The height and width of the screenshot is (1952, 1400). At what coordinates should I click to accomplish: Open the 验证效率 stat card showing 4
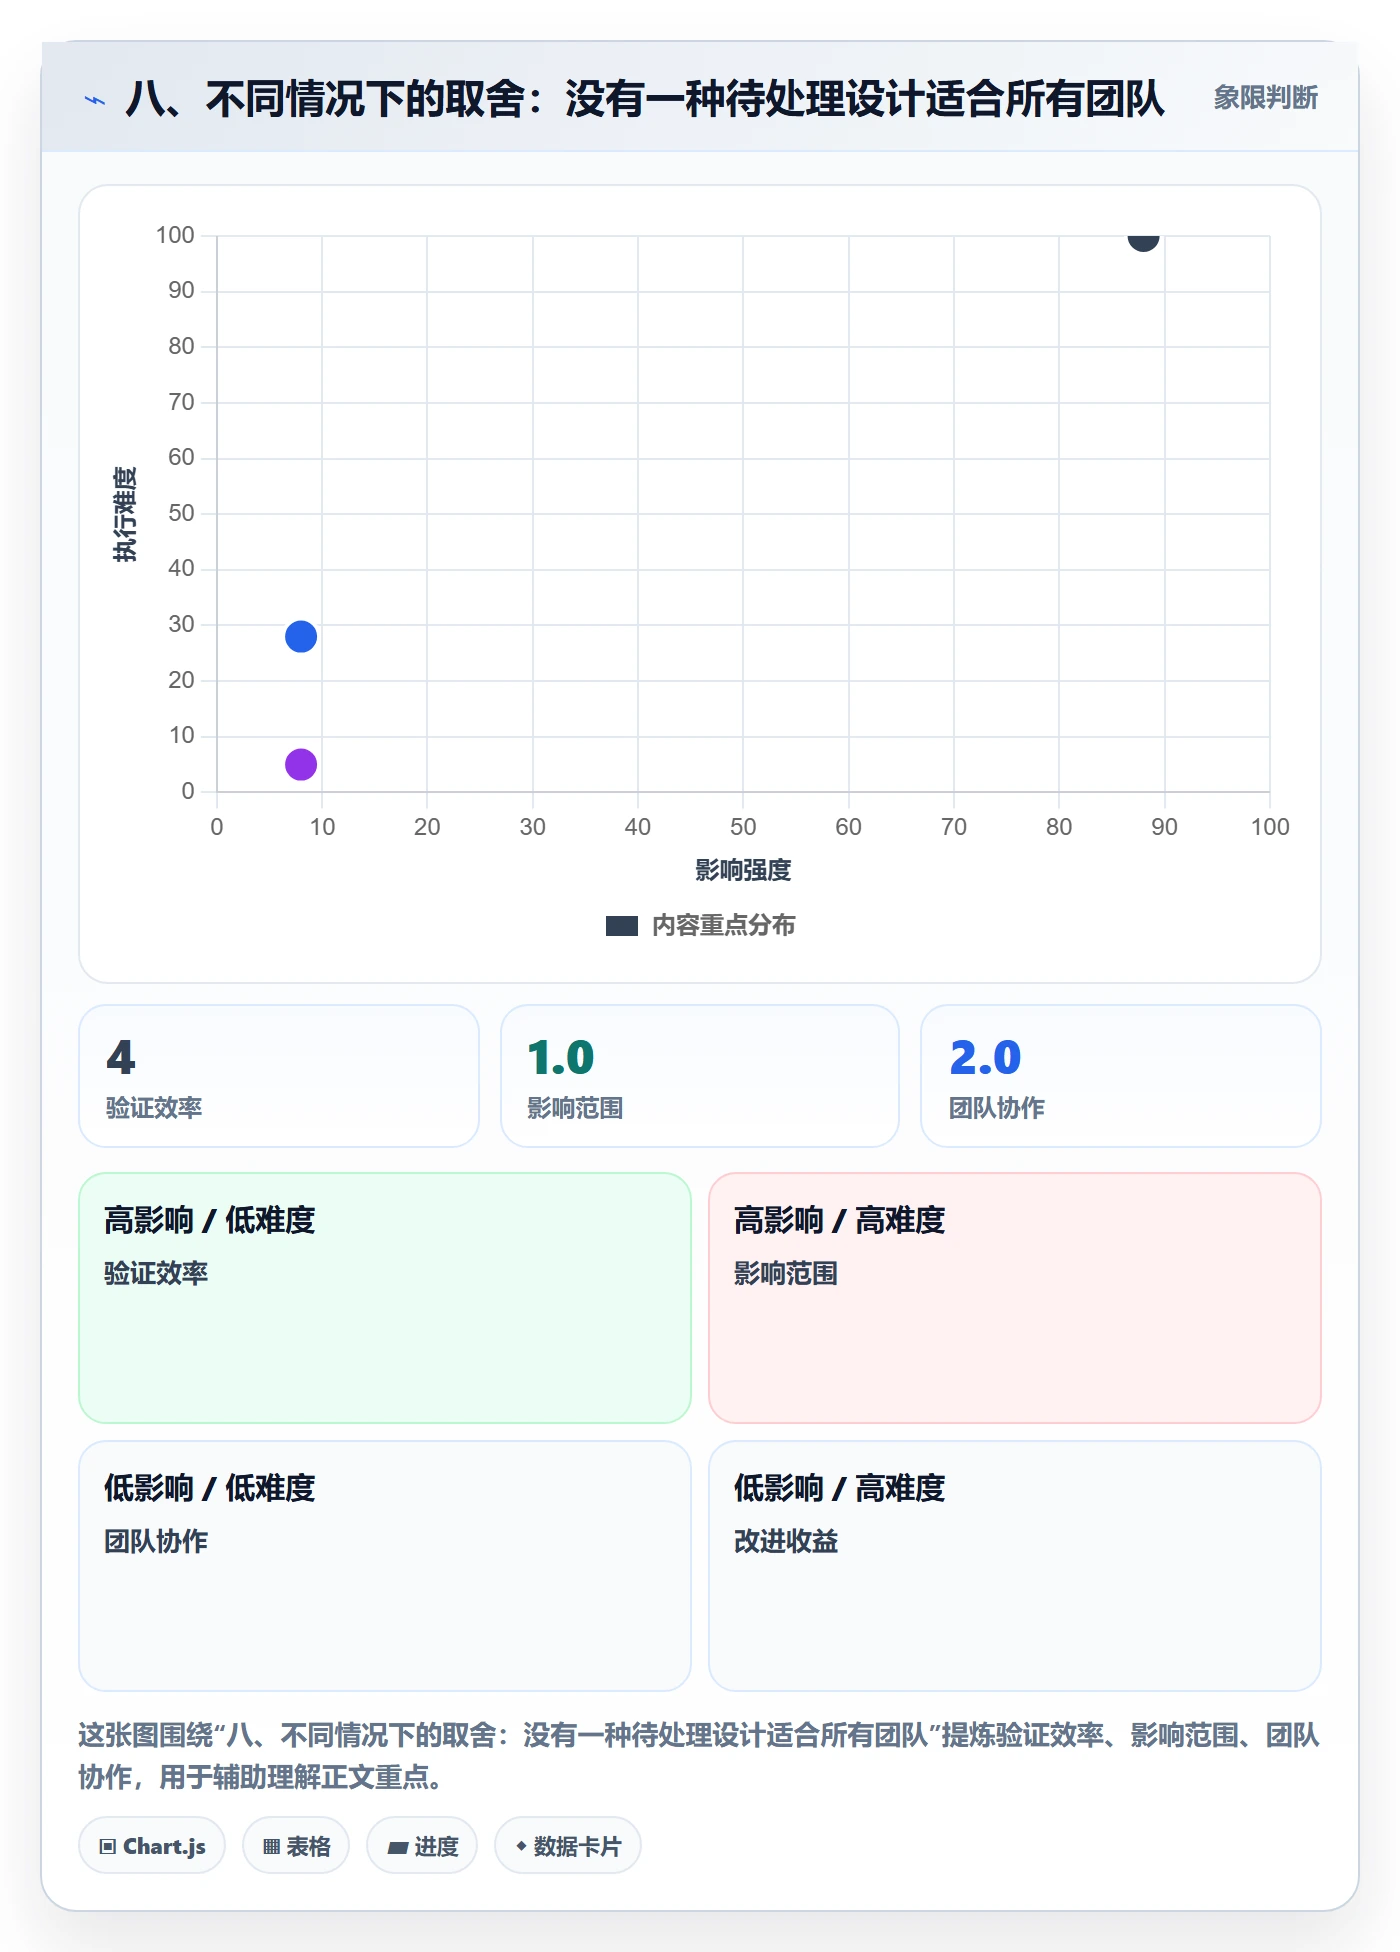coord(279,1076)
